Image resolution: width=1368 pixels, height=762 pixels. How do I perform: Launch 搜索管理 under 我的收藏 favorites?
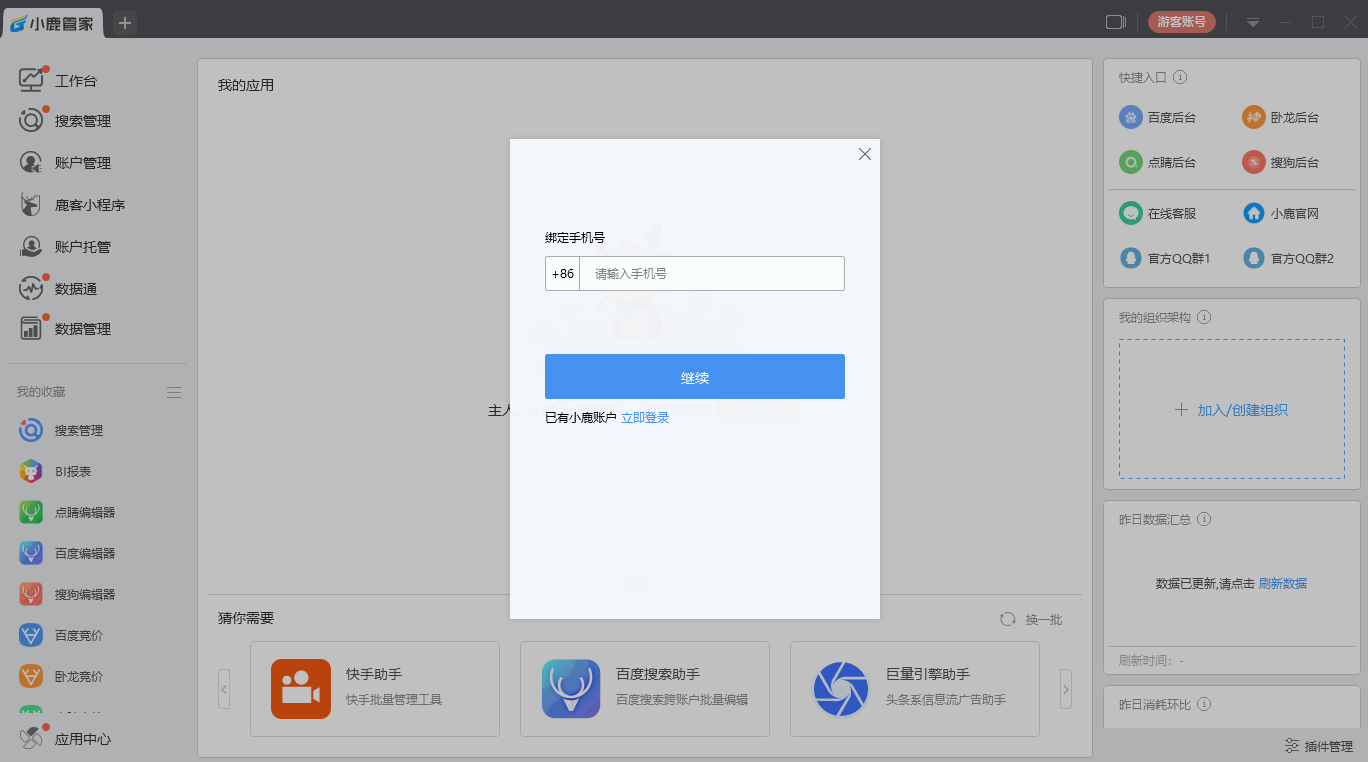[62, 430]
